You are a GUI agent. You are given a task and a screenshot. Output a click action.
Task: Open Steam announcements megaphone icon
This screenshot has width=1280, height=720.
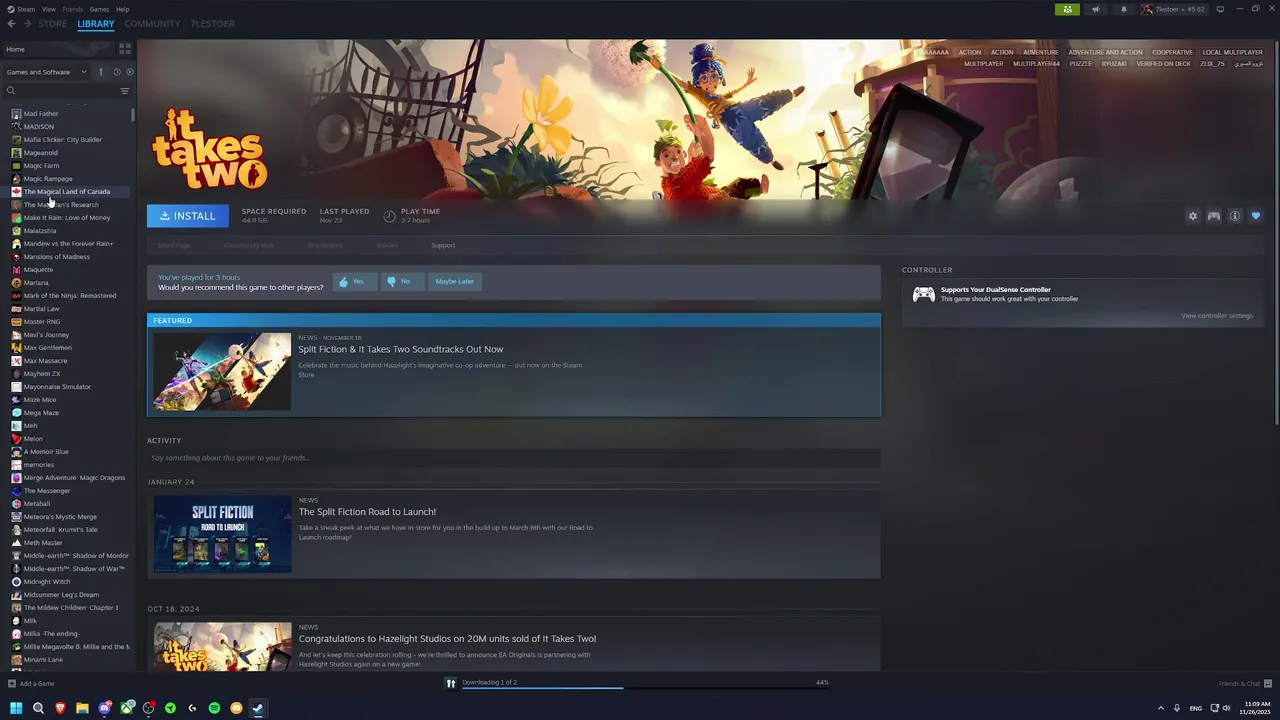(1096, 9)
